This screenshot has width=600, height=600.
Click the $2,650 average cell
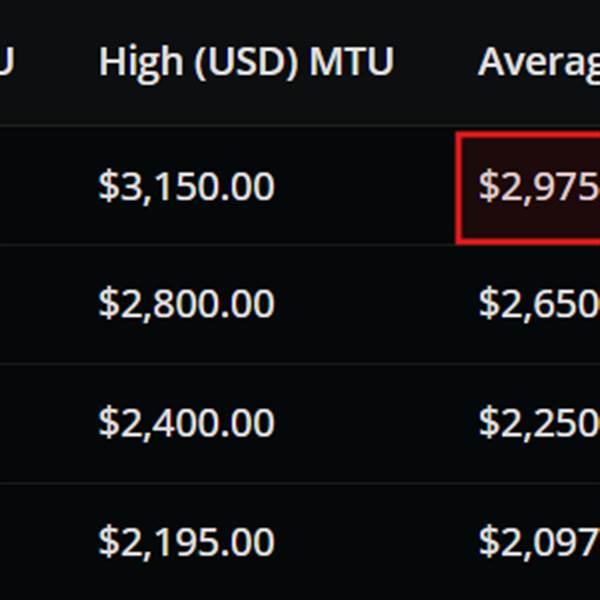[x=538, y=304]
